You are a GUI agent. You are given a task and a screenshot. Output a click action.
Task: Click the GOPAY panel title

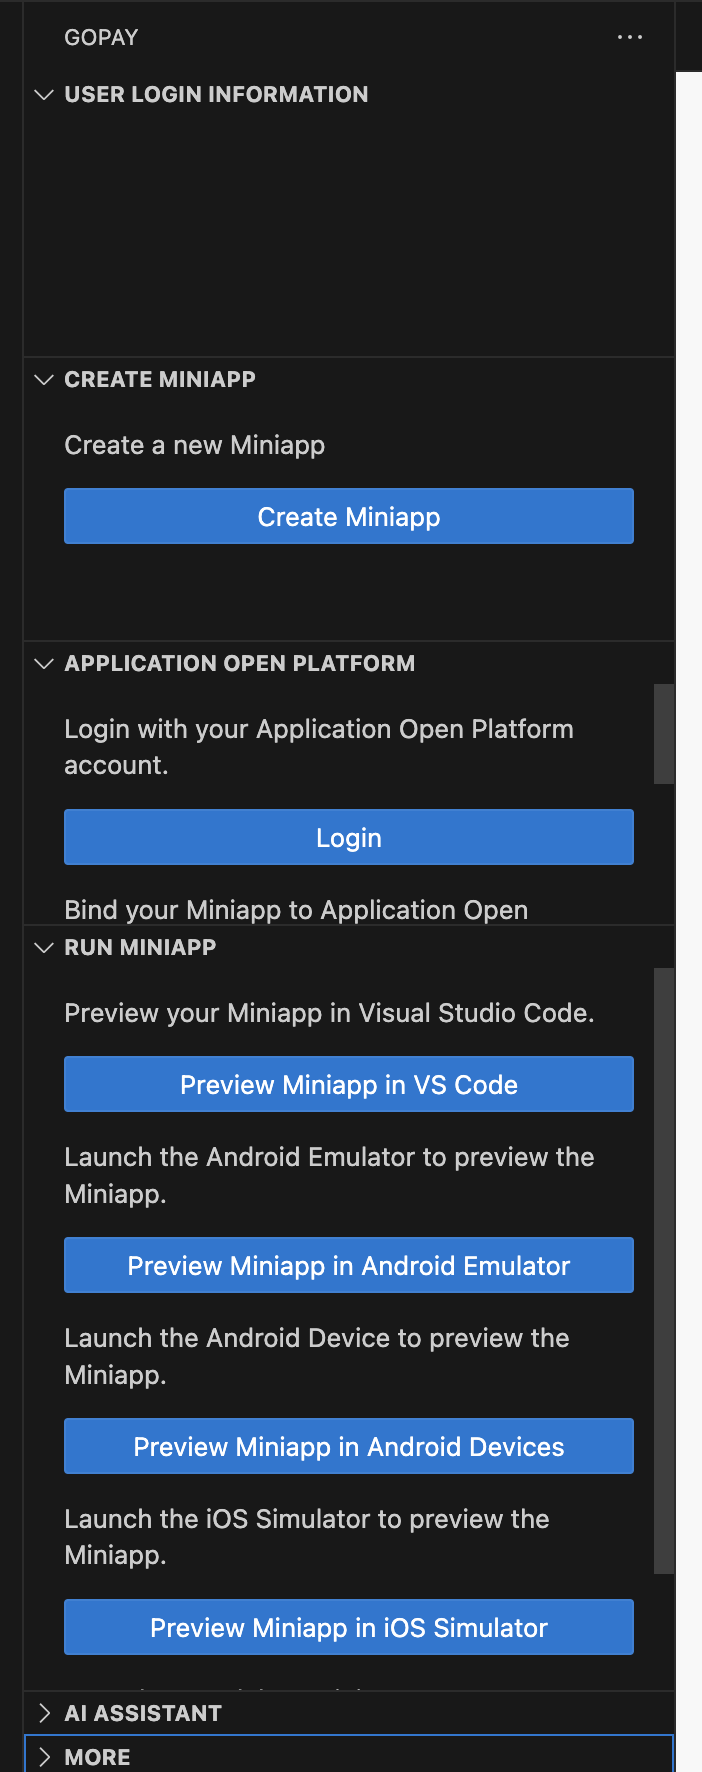point(101,37)
